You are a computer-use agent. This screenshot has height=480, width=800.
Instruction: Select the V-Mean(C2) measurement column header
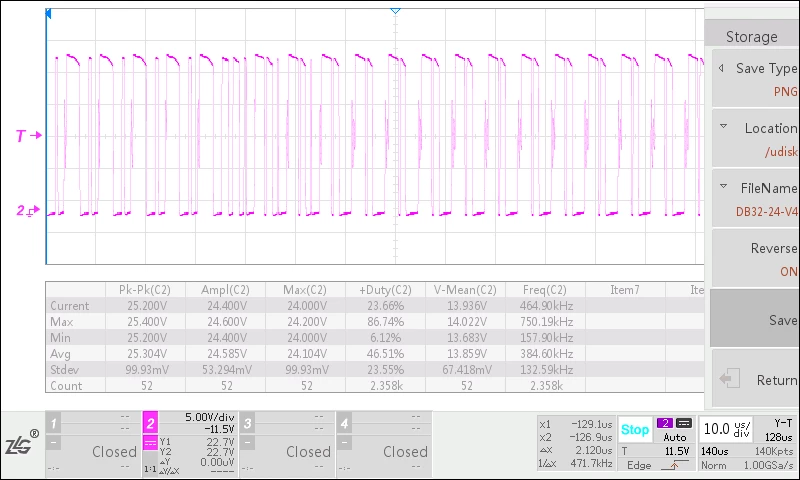[465, 290]
